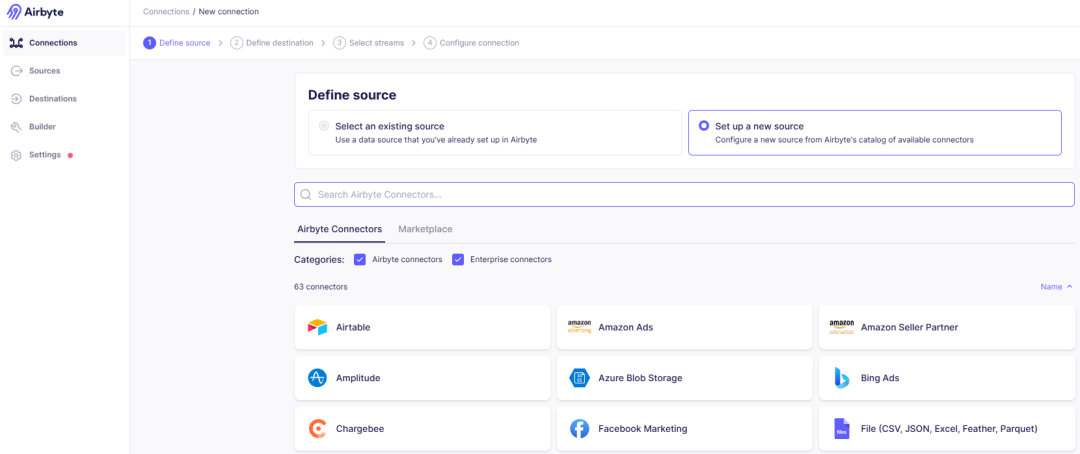
Task: Click the Amazon Ads logo
Action: coord(579,327)
